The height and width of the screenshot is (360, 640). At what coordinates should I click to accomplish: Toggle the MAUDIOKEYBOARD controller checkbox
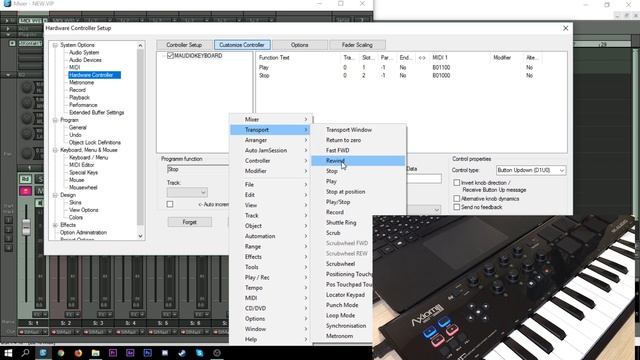170,56
